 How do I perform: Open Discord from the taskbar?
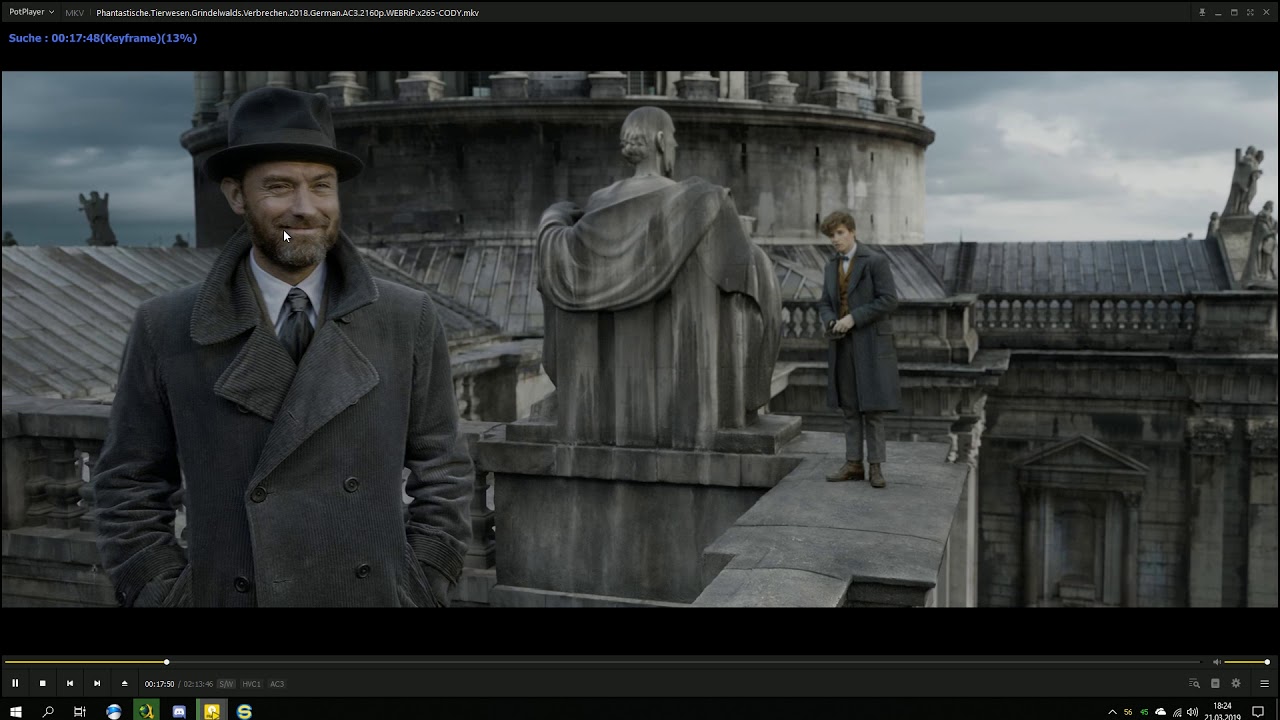coord(179,712)
